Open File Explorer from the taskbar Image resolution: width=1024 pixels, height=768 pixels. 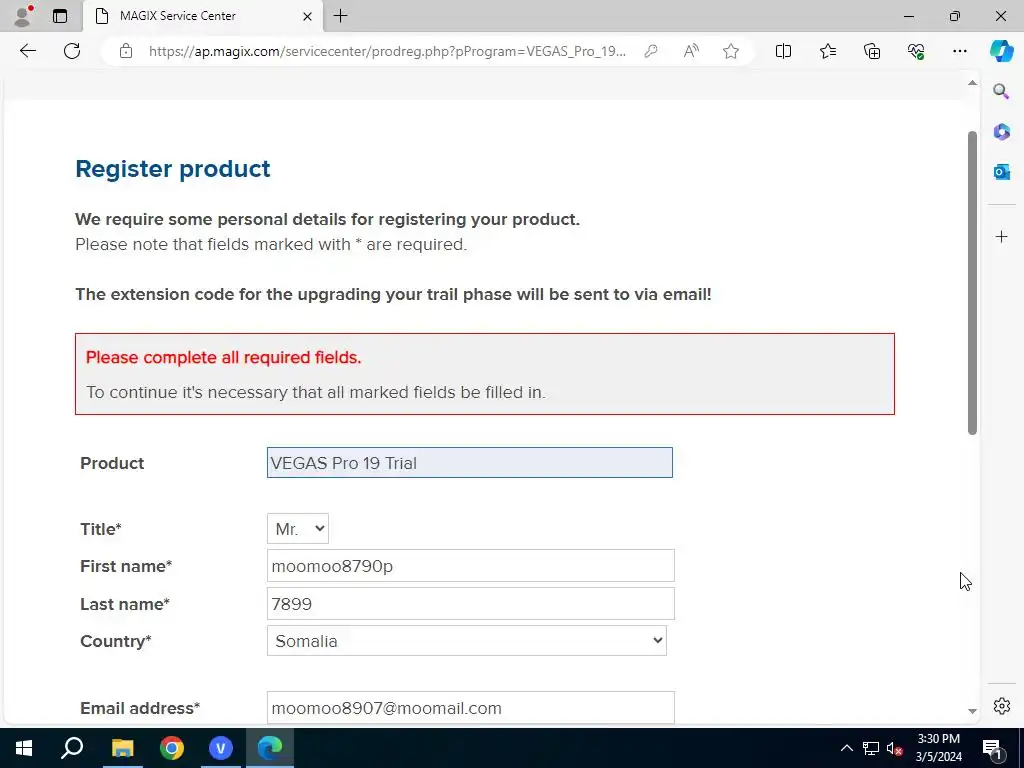(122, 748)
